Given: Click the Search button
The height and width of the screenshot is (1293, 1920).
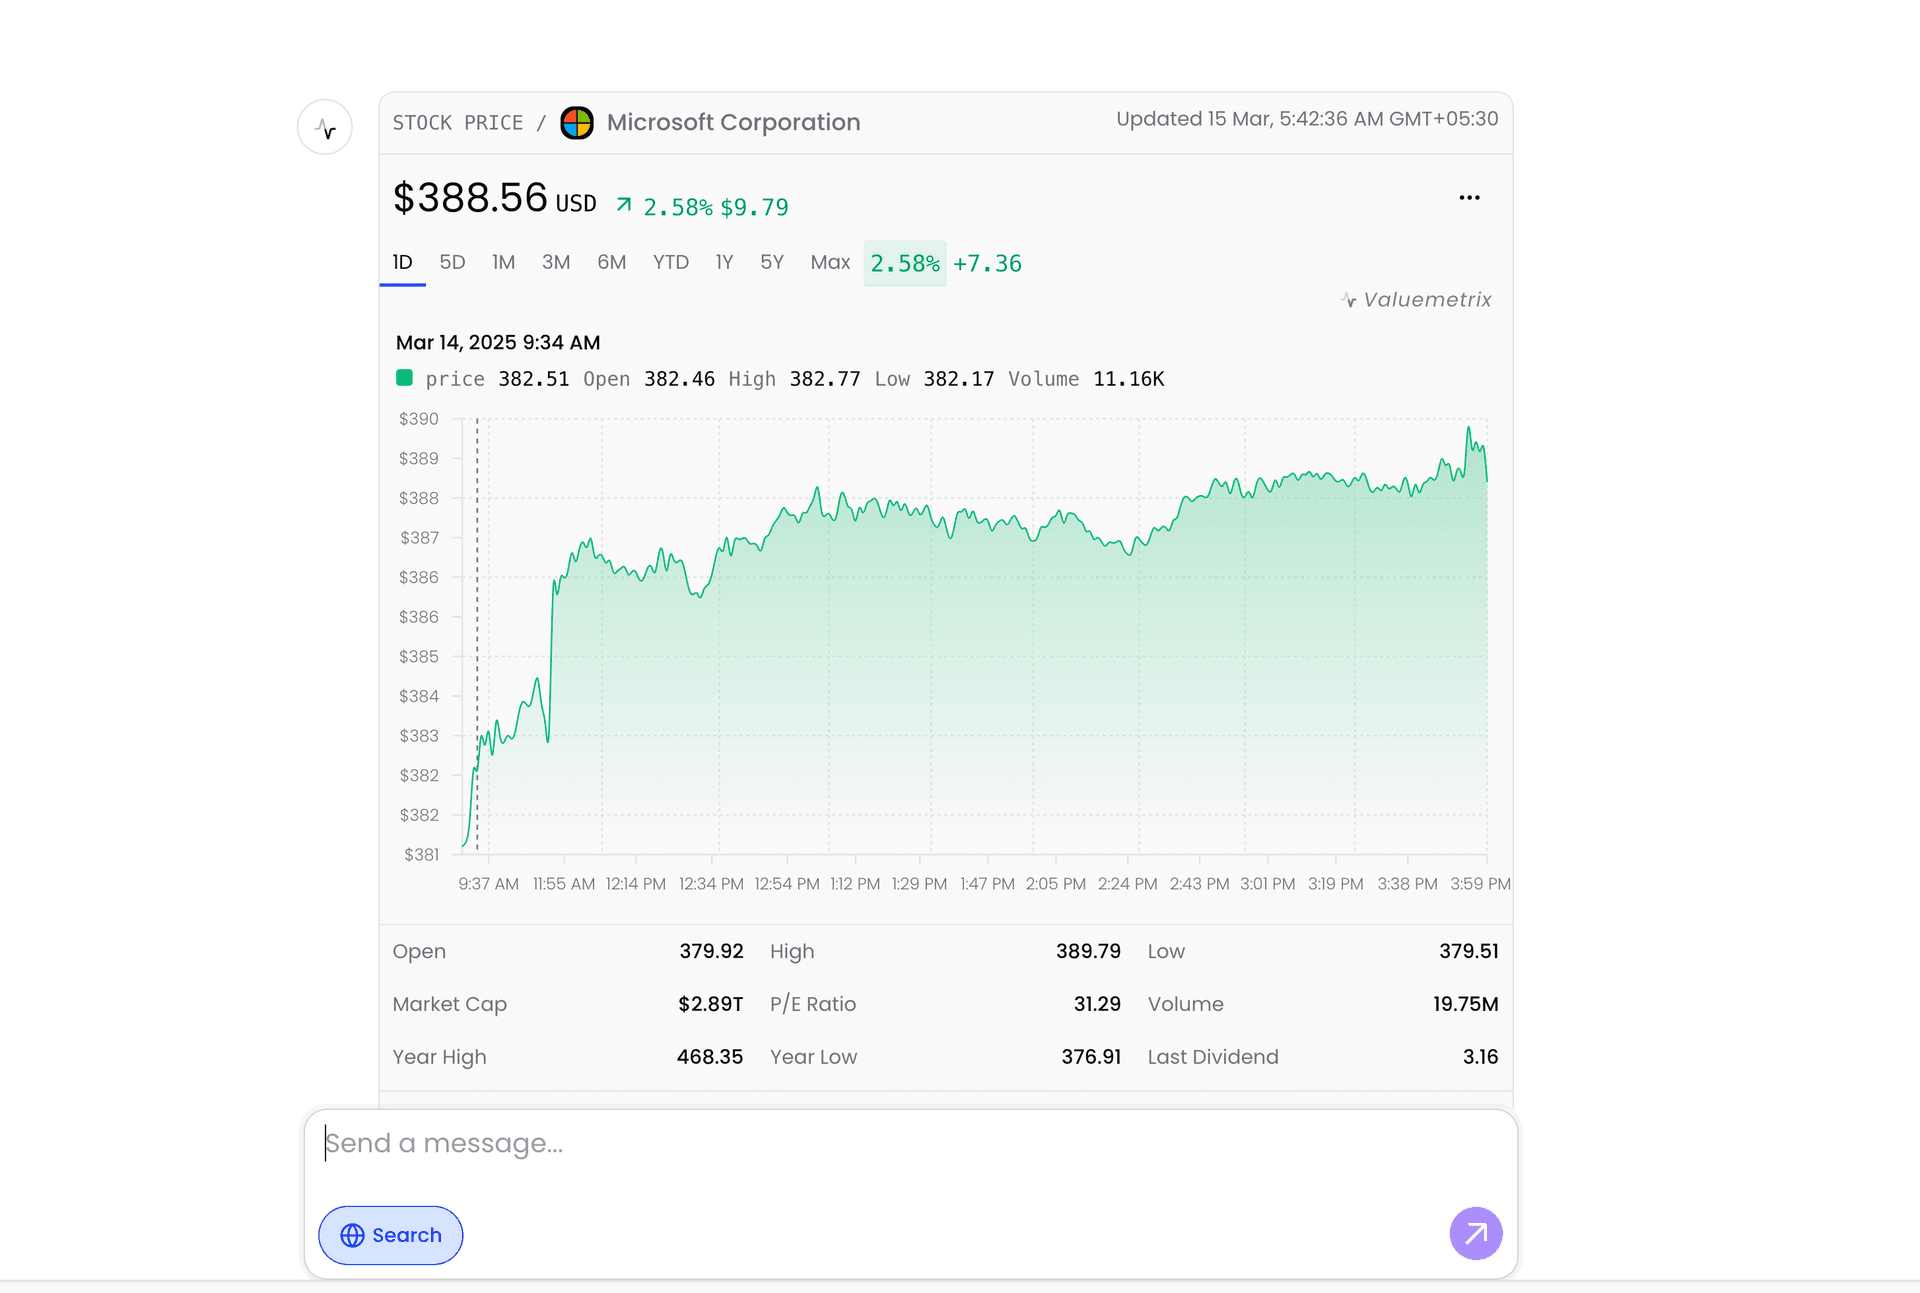Looking at the screenshot, I should point(390,1235).
